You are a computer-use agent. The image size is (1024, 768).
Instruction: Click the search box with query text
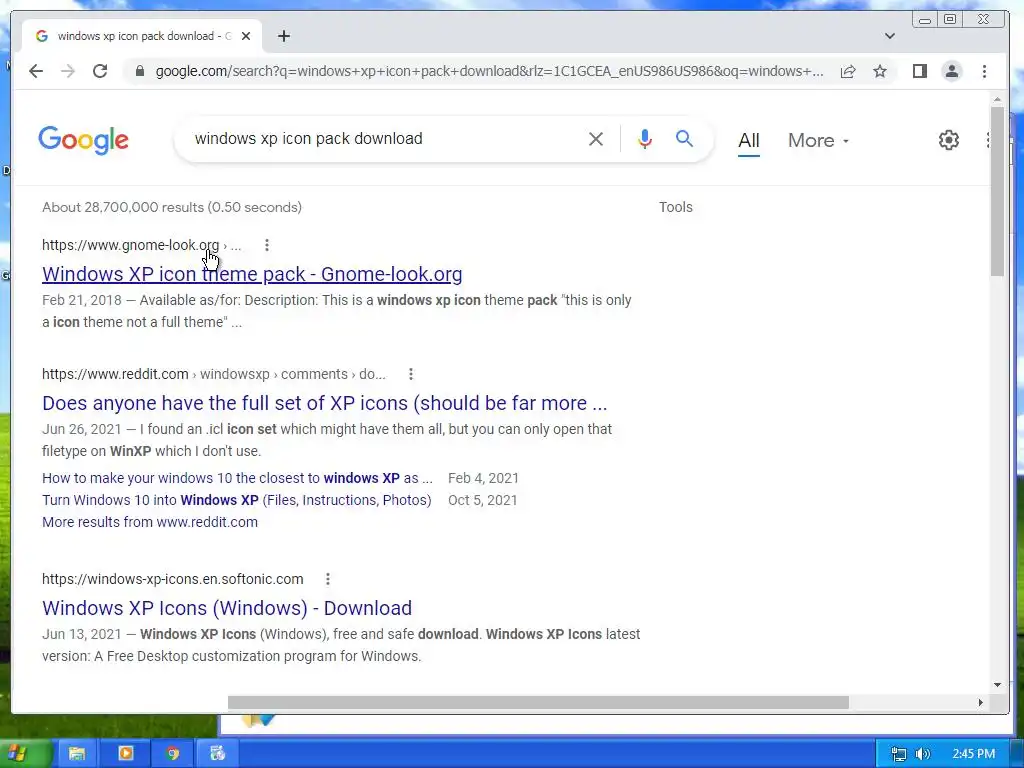385,139
